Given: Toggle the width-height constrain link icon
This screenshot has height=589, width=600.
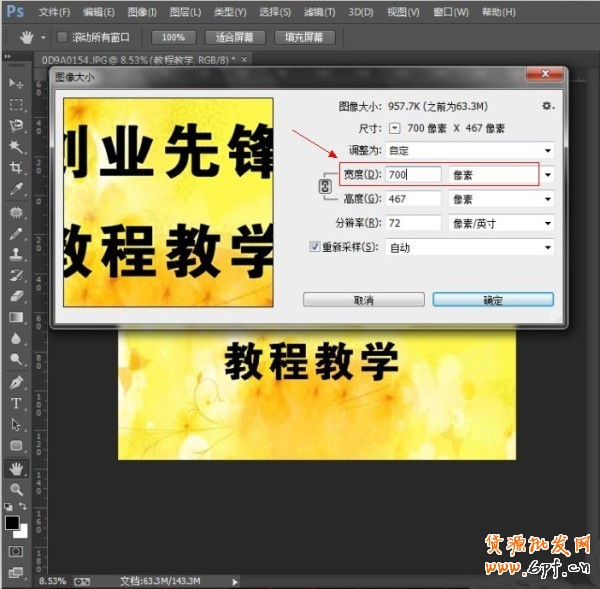Looking at the screenshot, I should (325, 186).
